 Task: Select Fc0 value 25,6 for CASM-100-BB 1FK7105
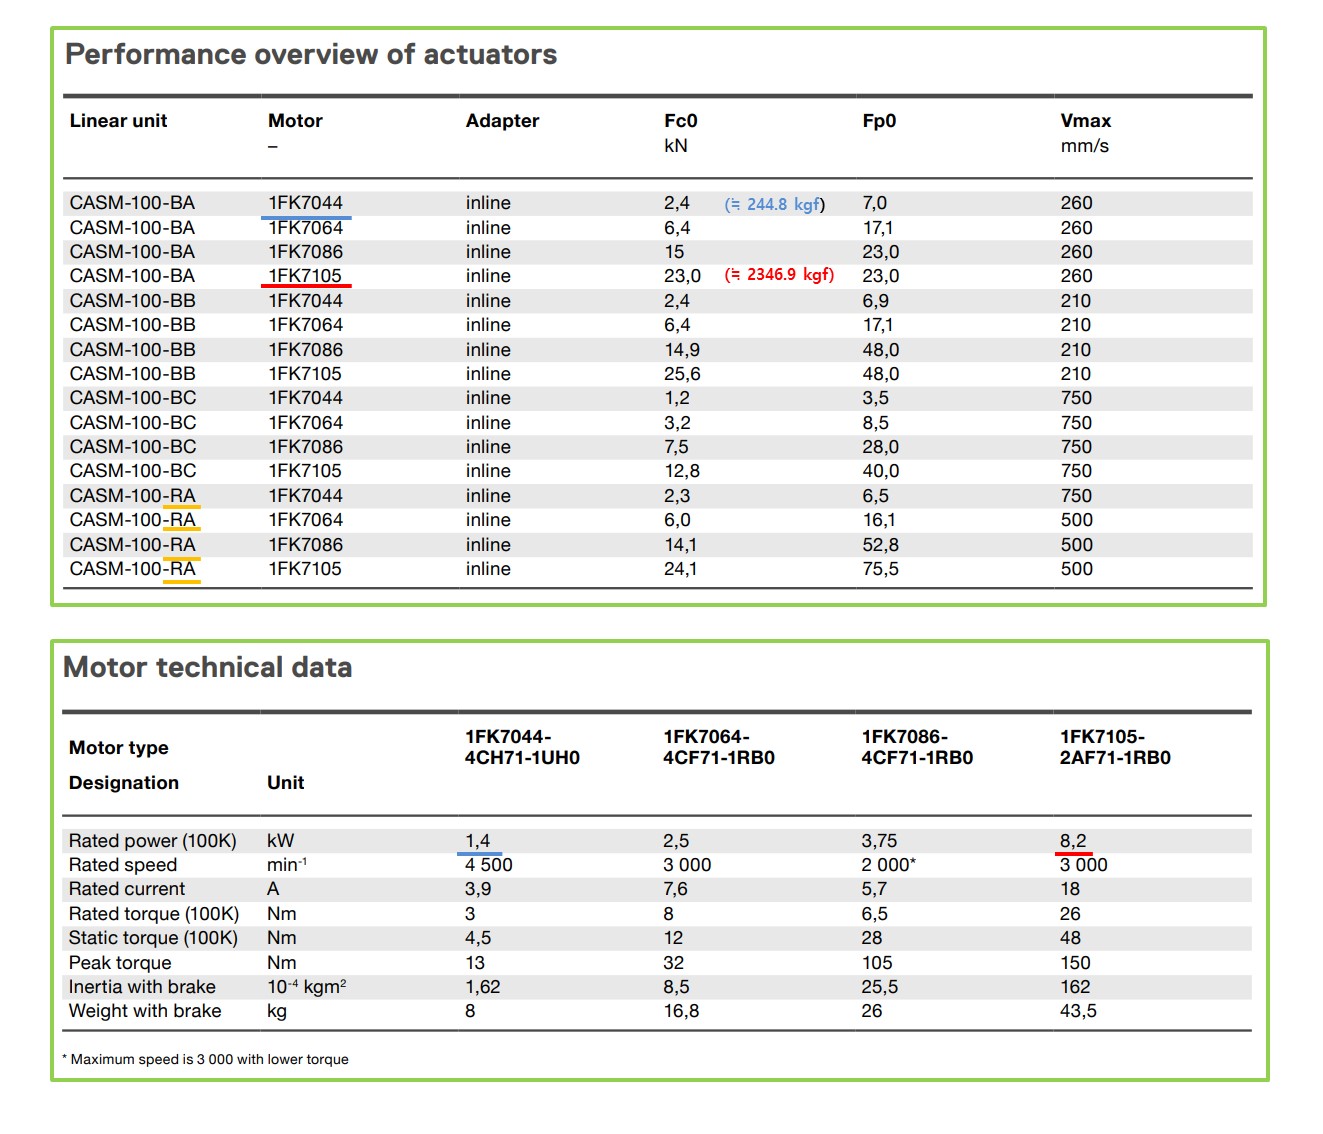(682, 374)
